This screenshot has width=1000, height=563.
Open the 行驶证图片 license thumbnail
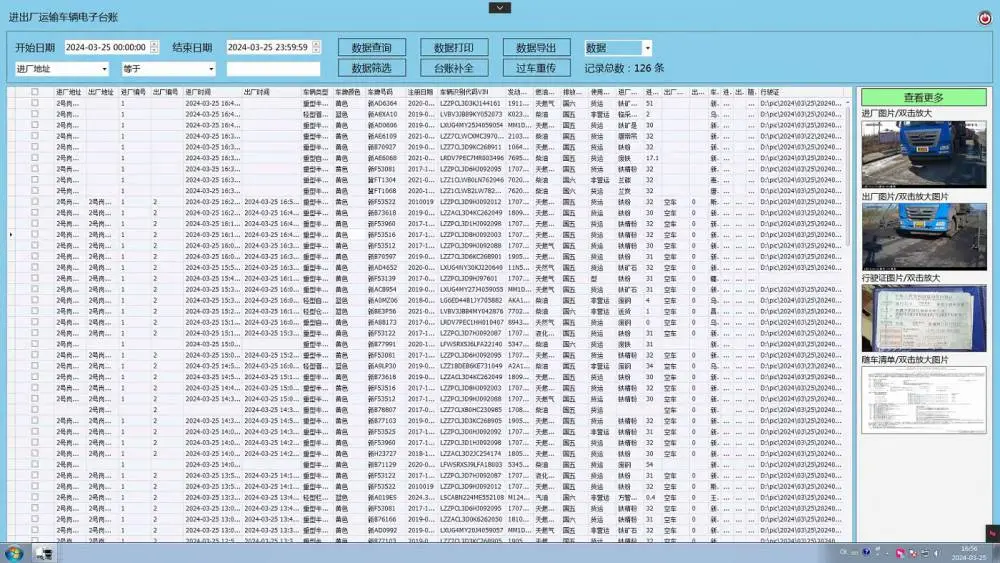(923, 318)
